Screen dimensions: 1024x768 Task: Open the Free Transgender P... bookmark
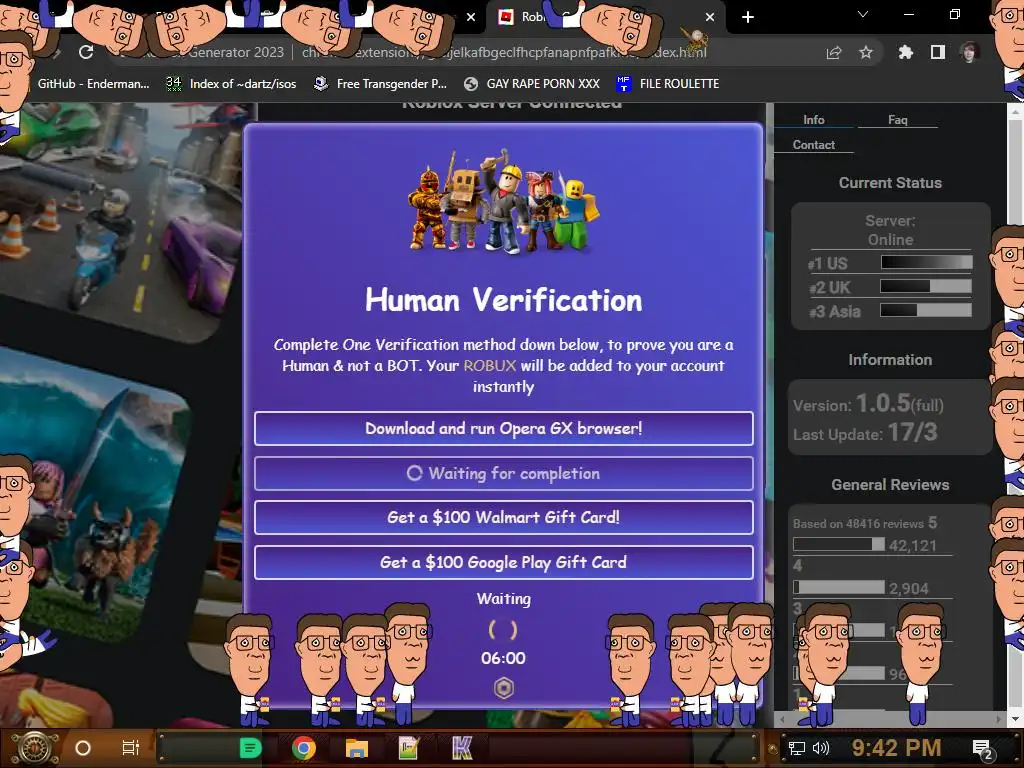380,84
